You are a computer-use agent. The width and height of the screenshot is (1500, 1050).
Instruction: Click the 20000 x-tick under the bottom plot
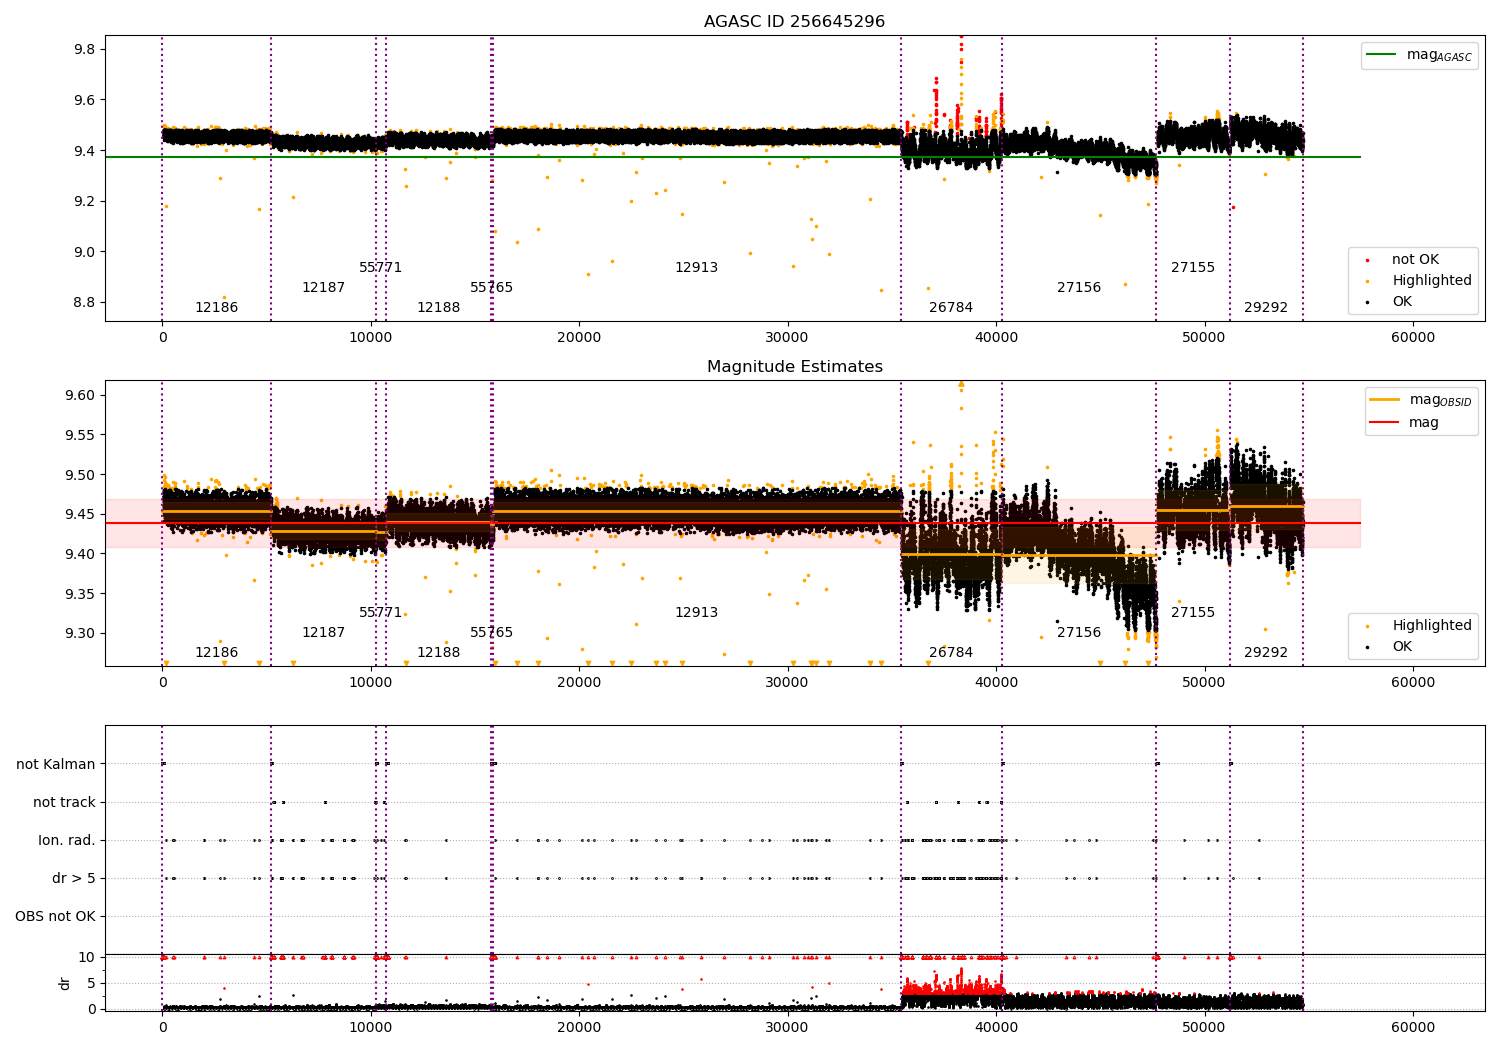point(579,1028)
